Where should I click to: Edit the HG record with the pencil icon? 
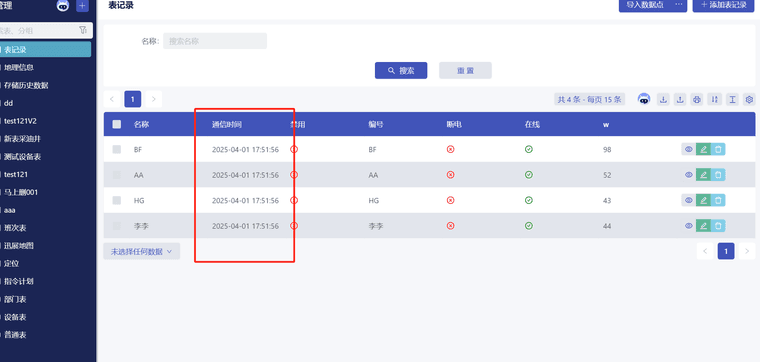click(x=703, y=200)
